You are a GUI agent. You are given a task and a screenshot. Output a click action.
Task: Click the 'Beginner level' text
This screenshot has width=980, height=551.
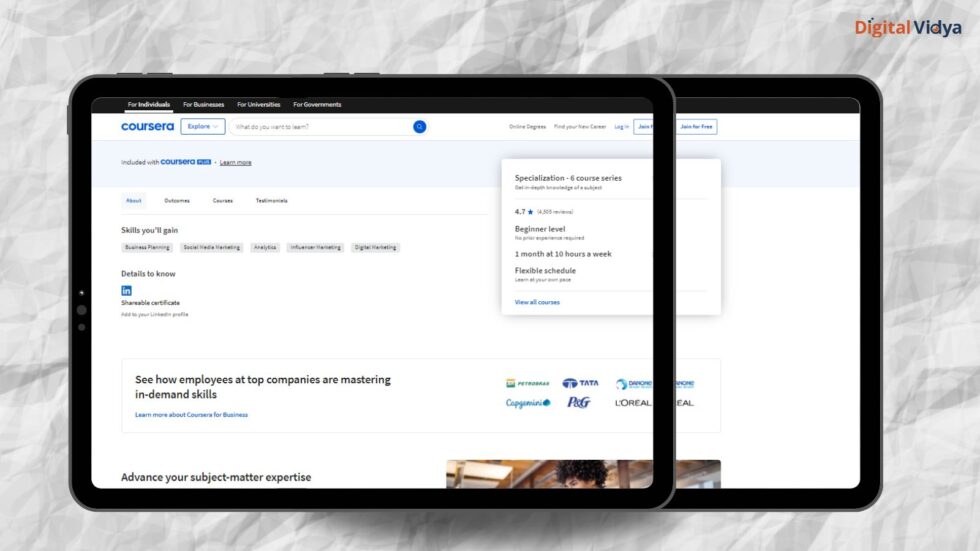click(540, 229)
